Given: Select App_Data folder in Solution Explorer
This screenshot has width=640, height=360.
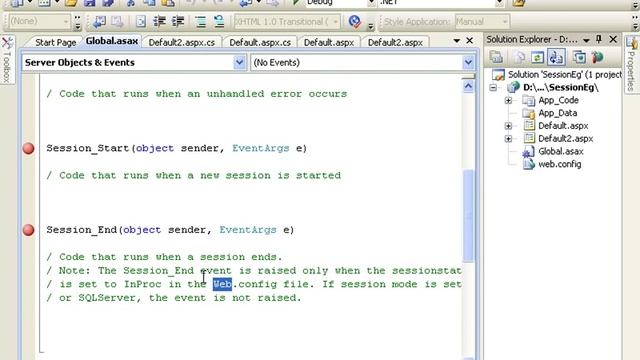Looking at the screenshot, I should click(x=558, y=113).
